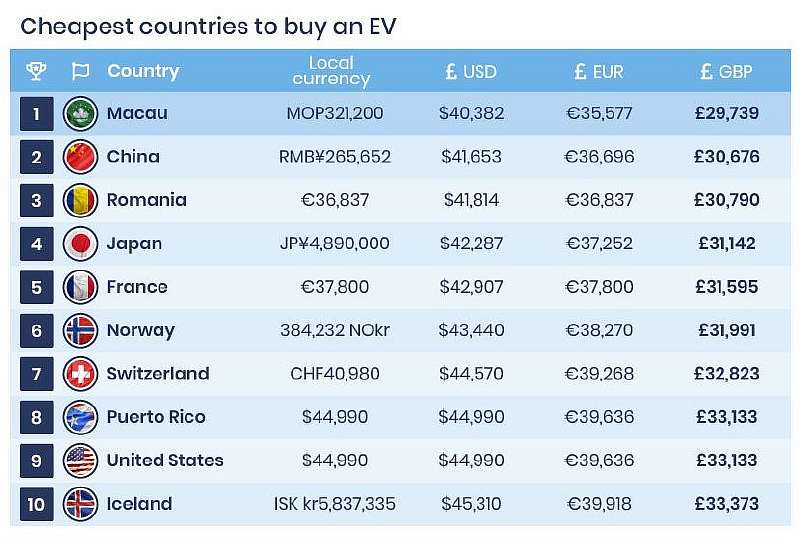Select the Country column header
Screen dimensions: 800x542
tap(143, 71)
